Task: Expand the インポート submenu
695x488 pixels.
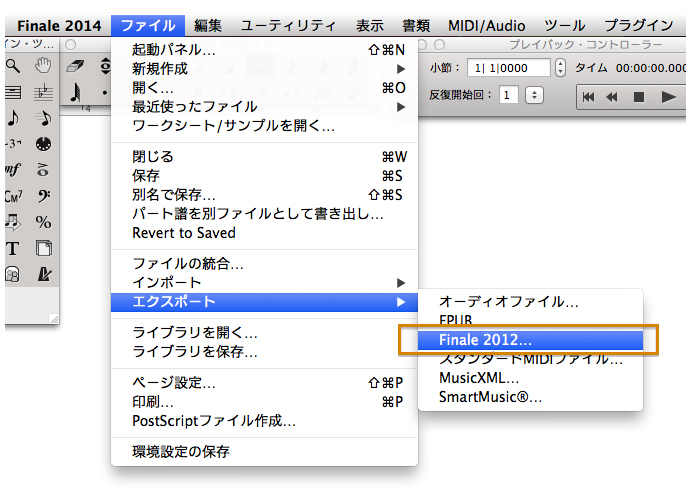Action: (x=265, y=282)
